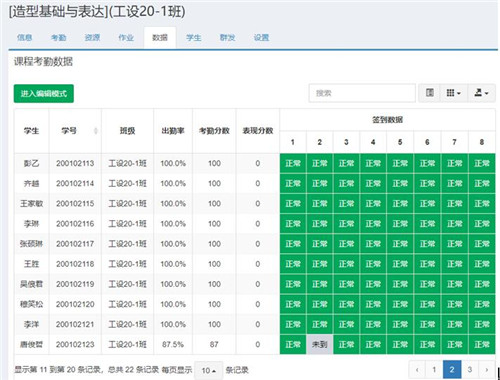Viewport: 500px width, 380px height.
Task: Click 考勤分数 column header
Action: (214, 131)
